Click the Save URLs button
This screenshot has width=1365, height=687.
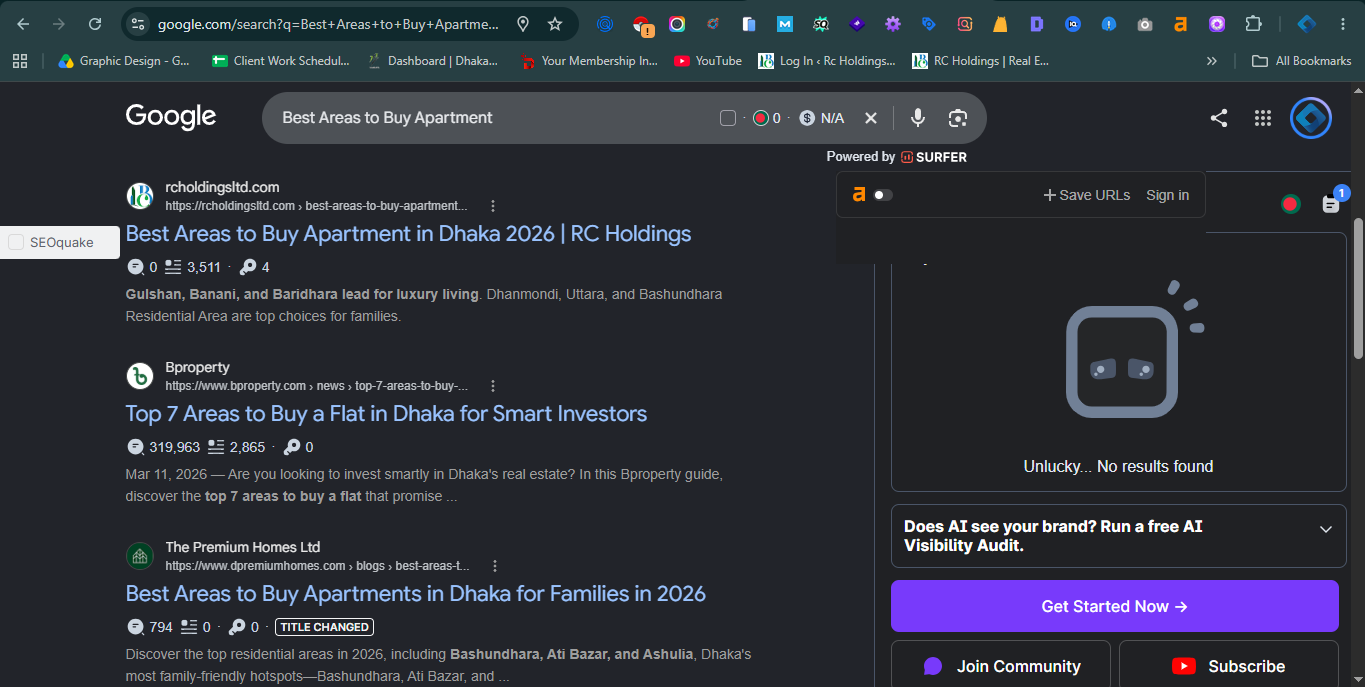coord(1087,195)
